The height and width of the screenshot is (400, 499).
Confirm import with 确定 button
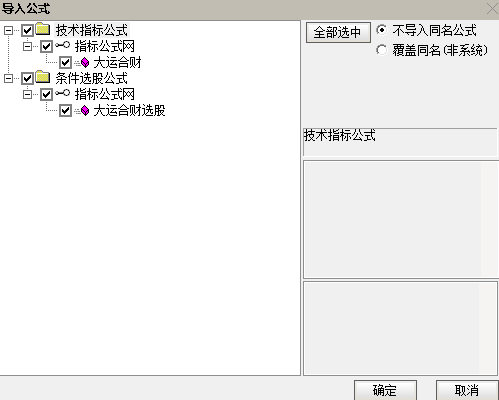tap(385, 390)
